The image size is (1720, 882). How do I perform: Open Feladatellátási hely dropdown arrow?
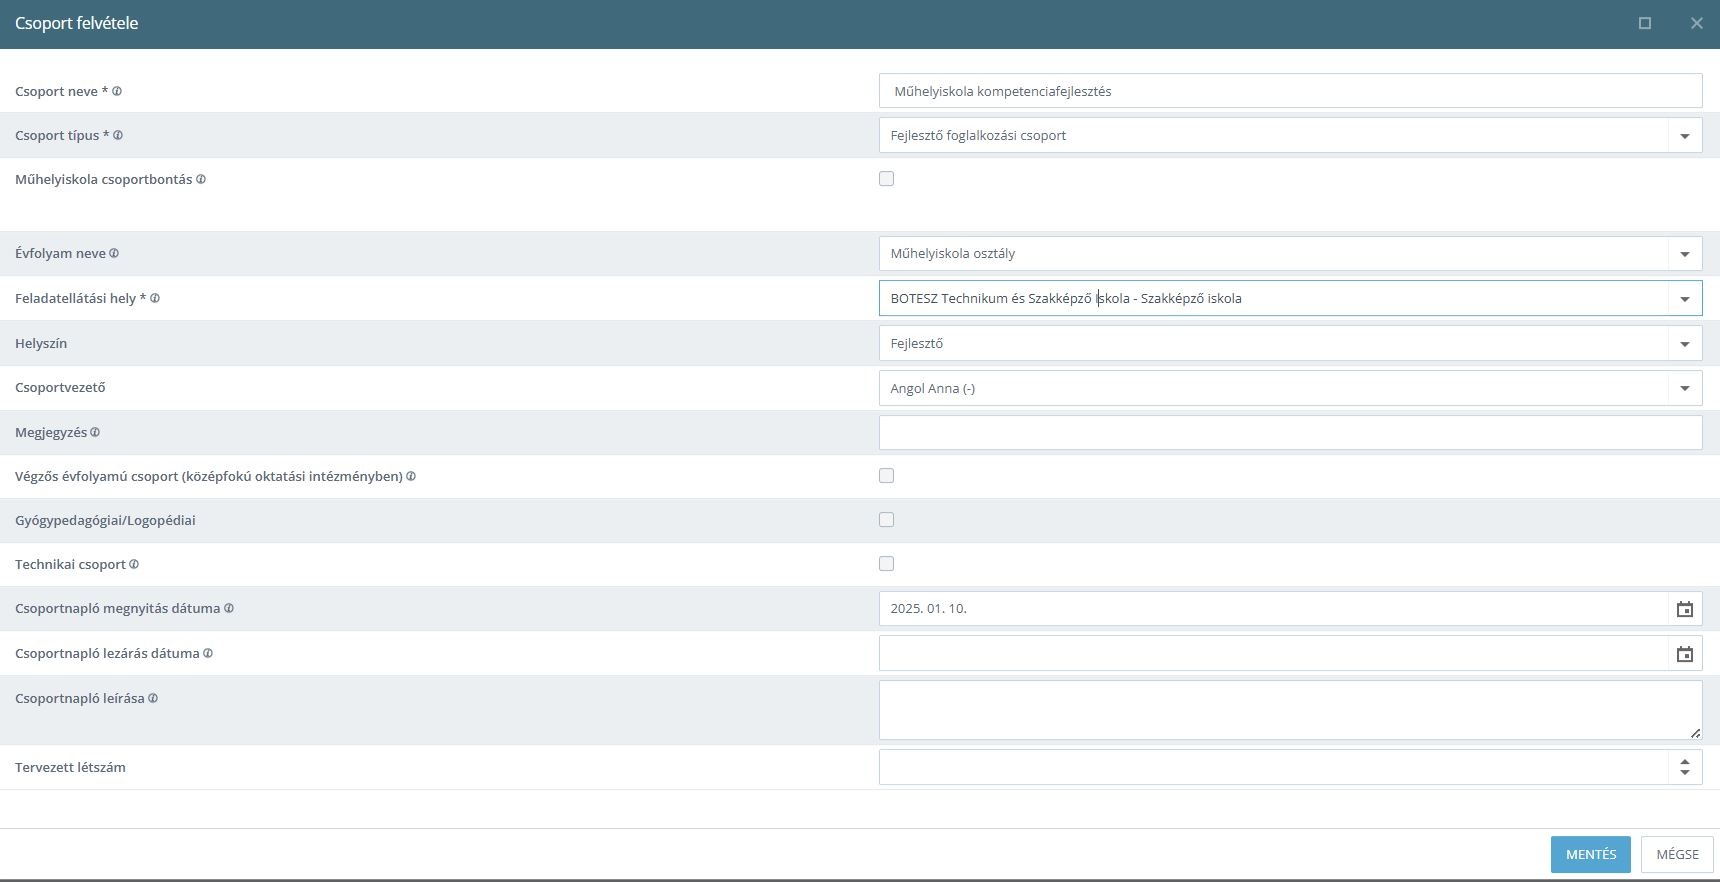click(x=1685, y=299)
